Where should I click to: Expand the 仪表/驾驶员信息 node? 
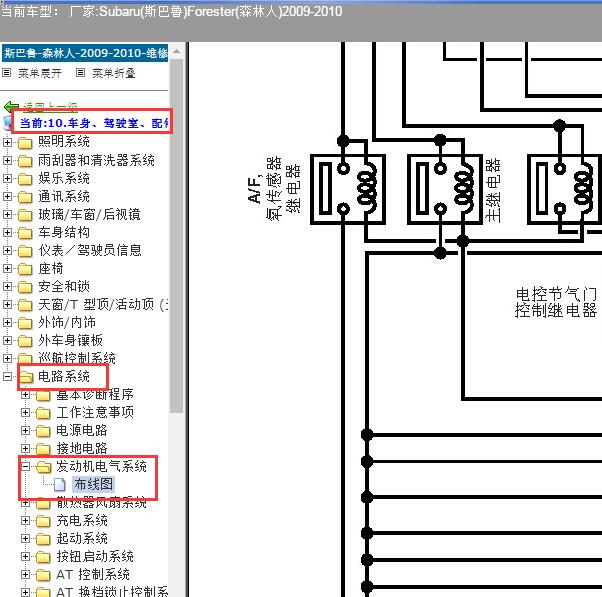[x=7, y=250]
